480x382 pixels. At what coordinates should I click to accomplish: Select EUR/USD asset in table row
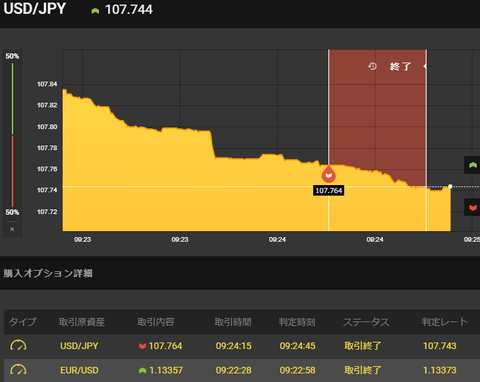coord(79,370)
